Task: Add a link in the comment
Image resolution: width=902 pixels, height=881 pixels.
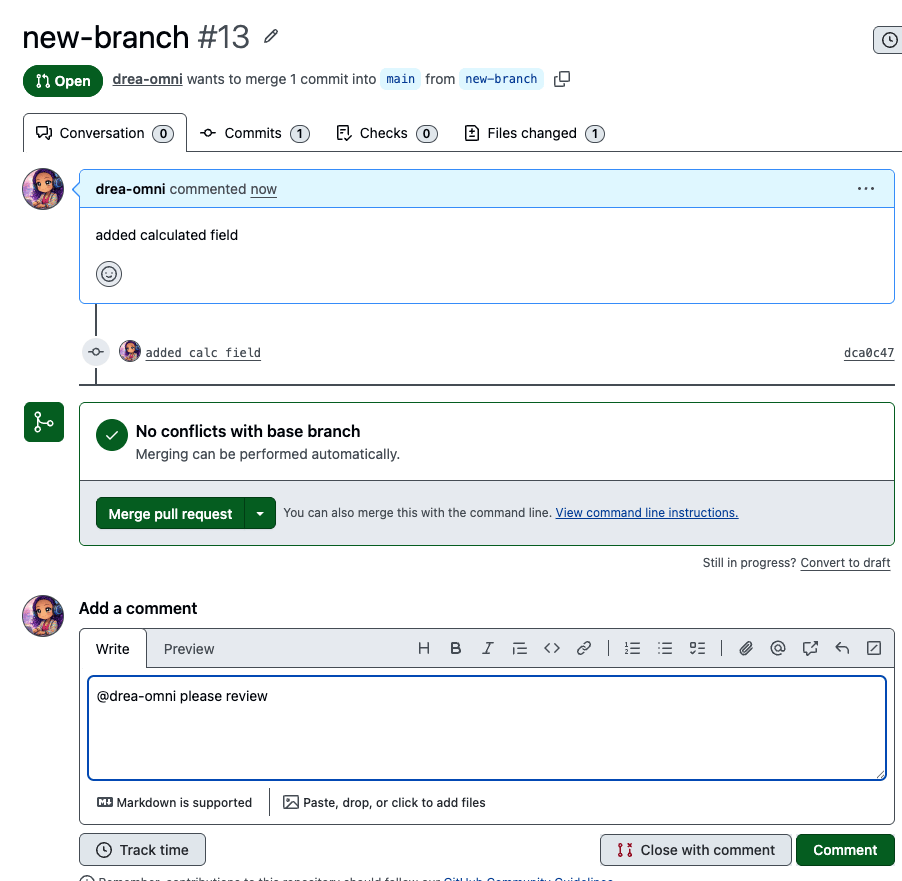Action: coord(584,649)
